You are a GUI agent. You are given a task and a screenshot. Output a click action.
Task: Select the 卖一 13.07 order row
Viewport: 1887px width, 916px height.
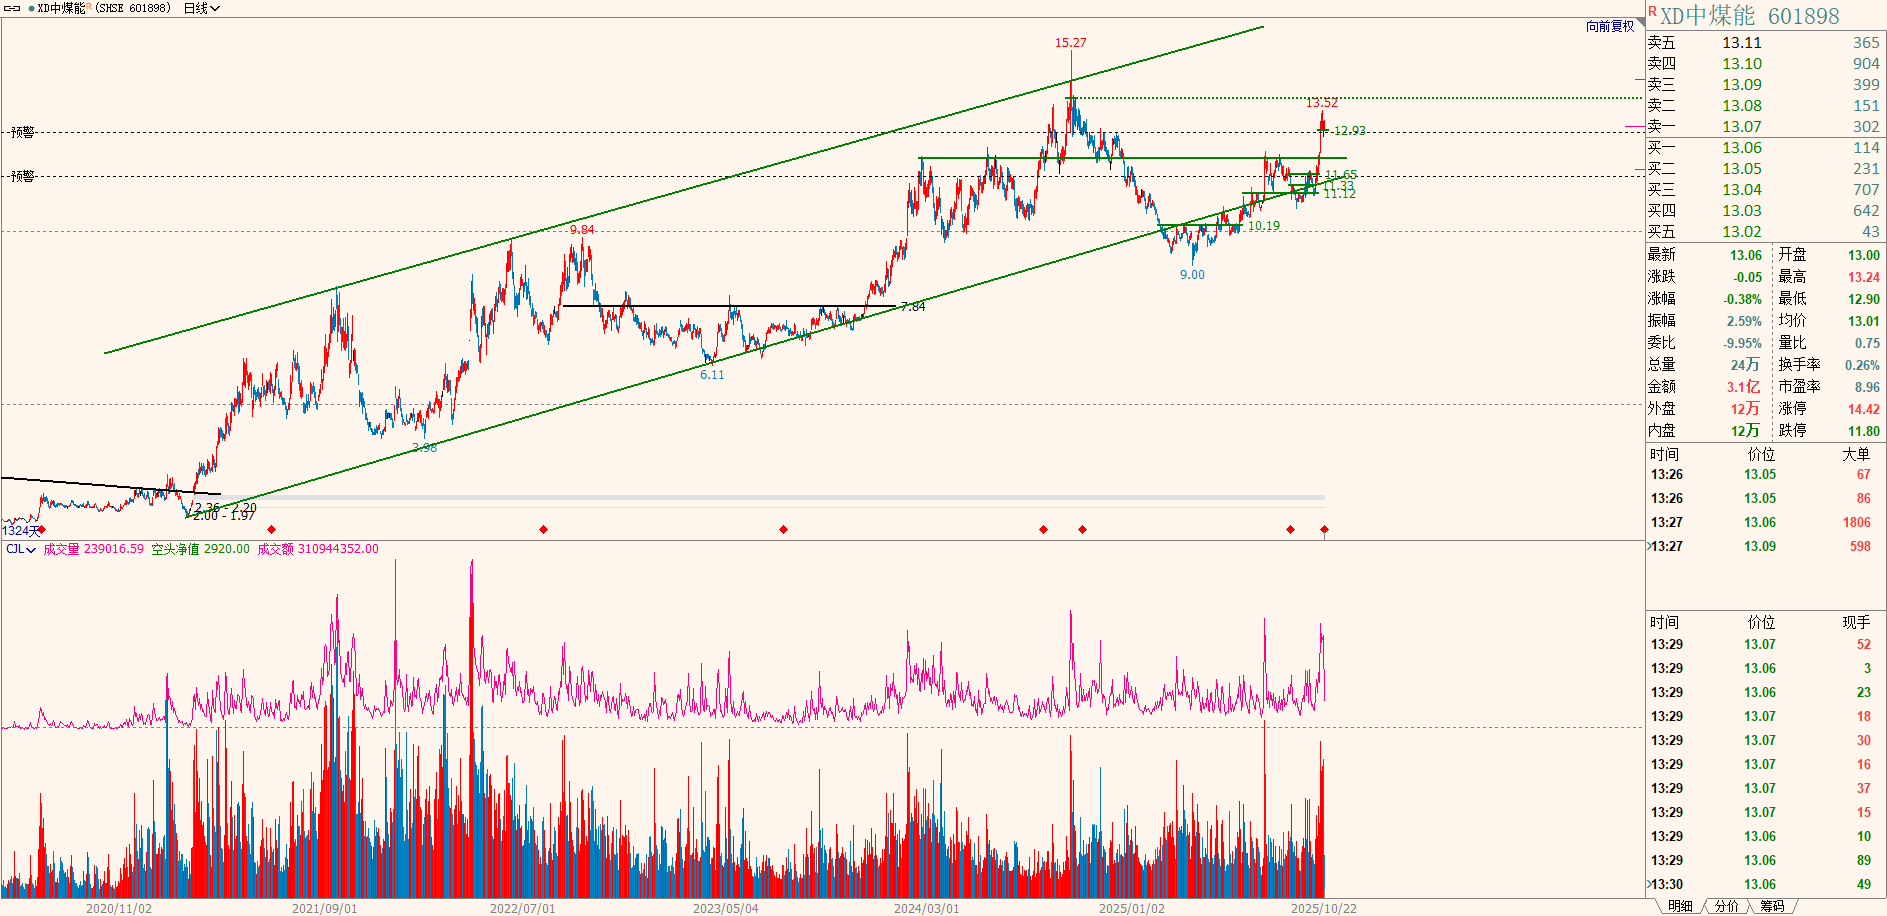point(1765,126)
